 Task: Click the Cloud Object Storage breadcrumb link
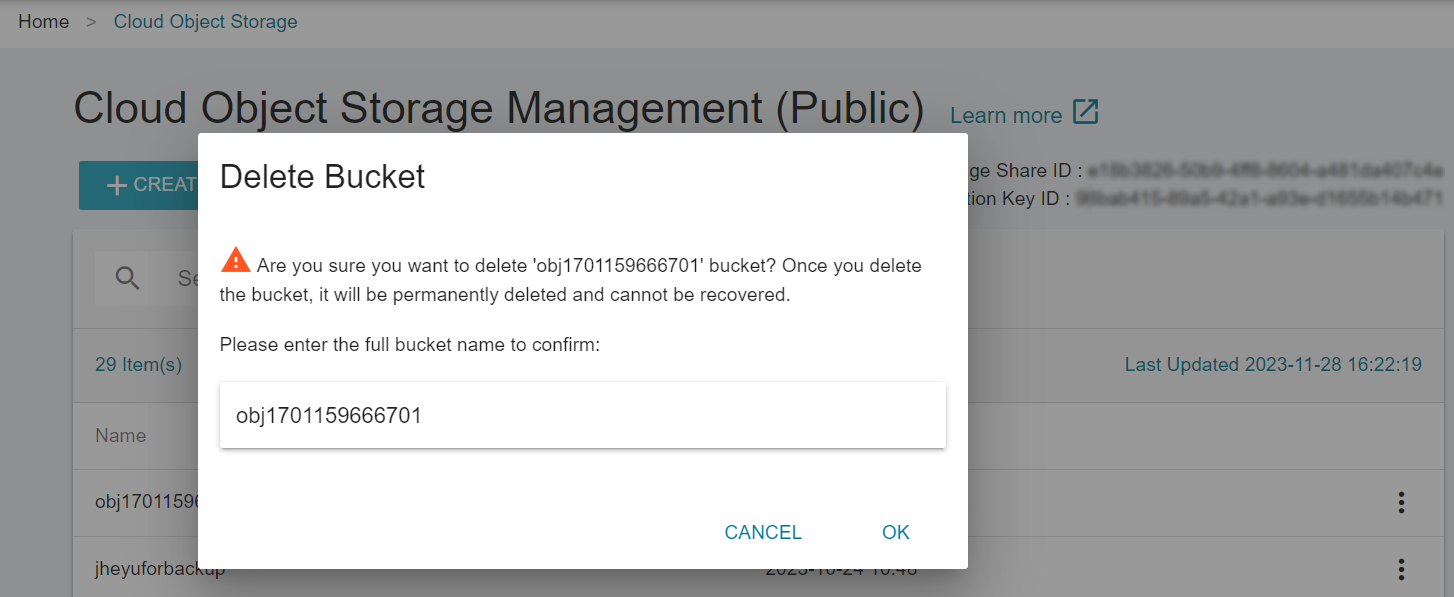point(205,21)
